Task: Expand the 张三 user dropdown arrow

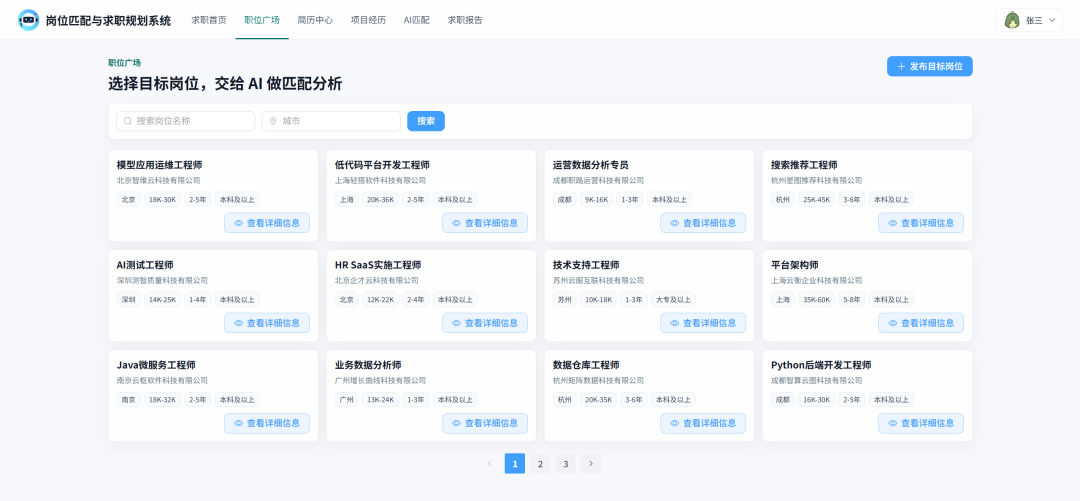Action: point(1052,21)
